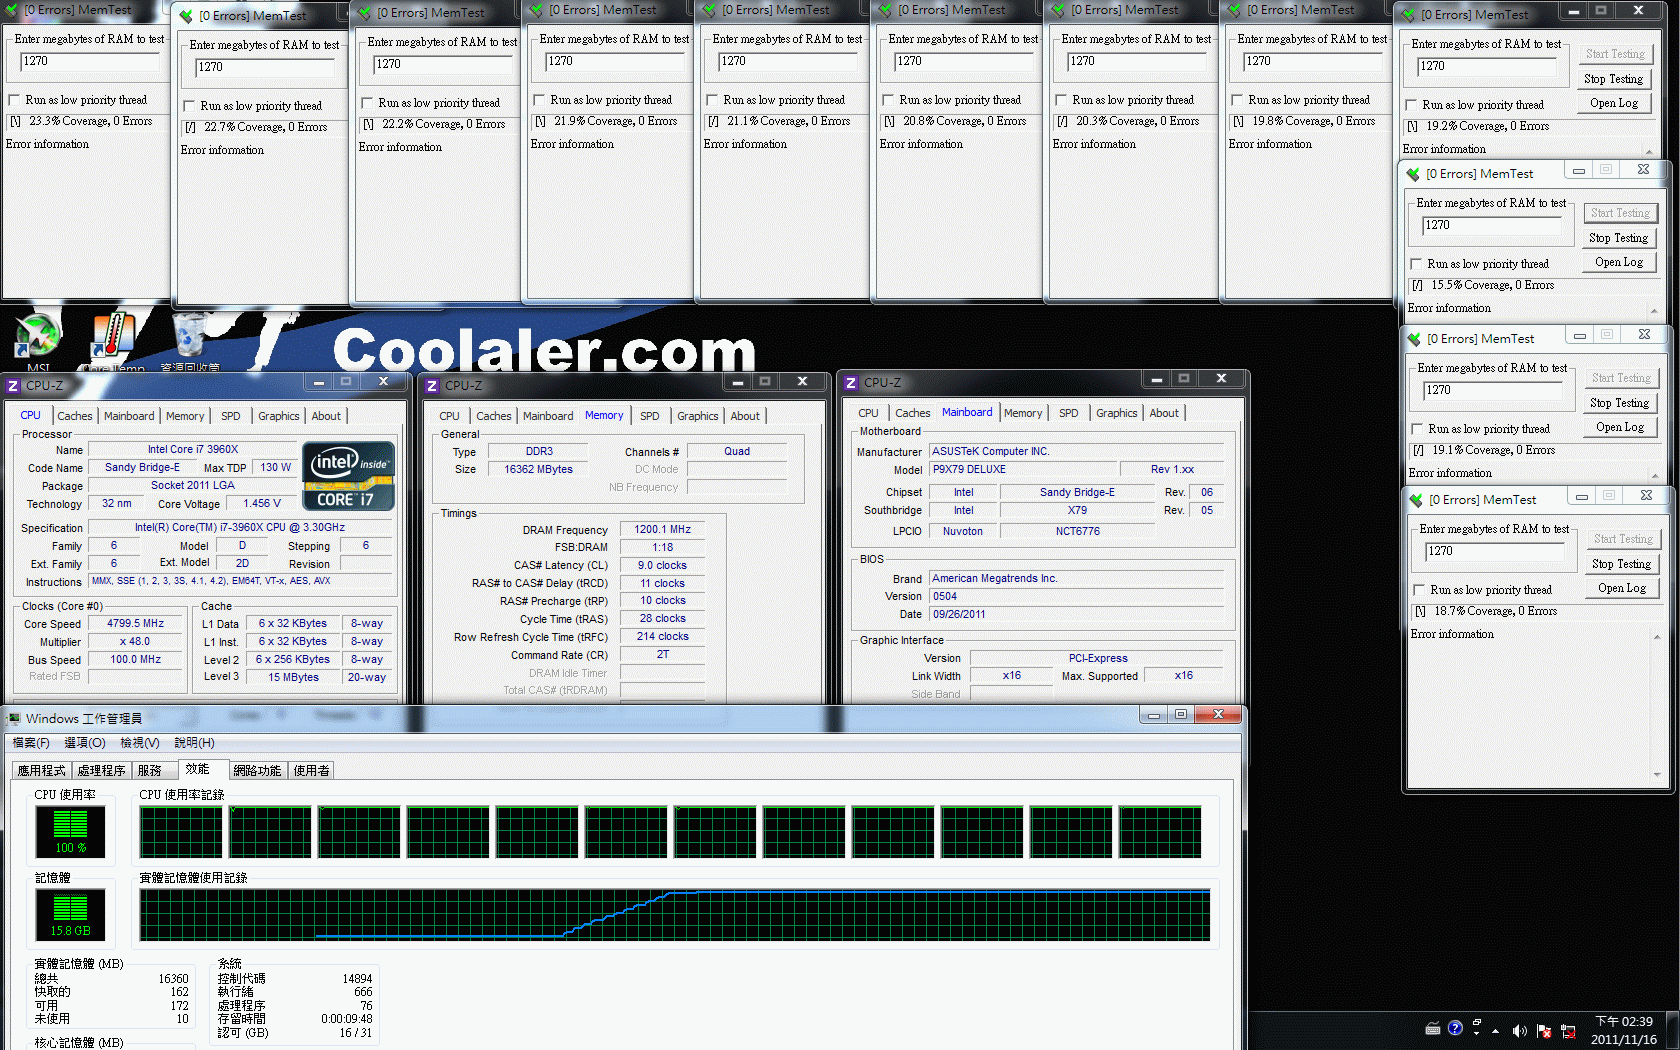Show hidden tray icons arrow
1680x1050 pixels.
1496,1030
